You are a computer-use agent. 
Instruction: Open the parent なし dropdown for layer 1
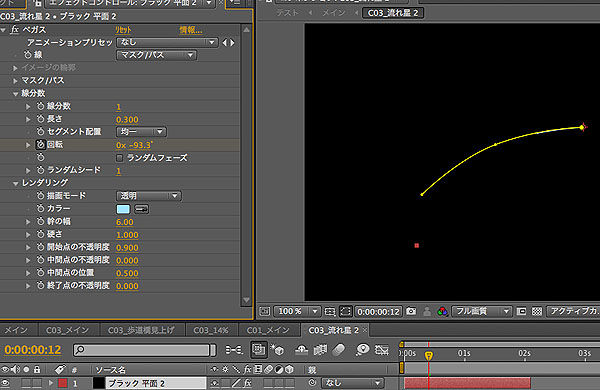[352, 383]
